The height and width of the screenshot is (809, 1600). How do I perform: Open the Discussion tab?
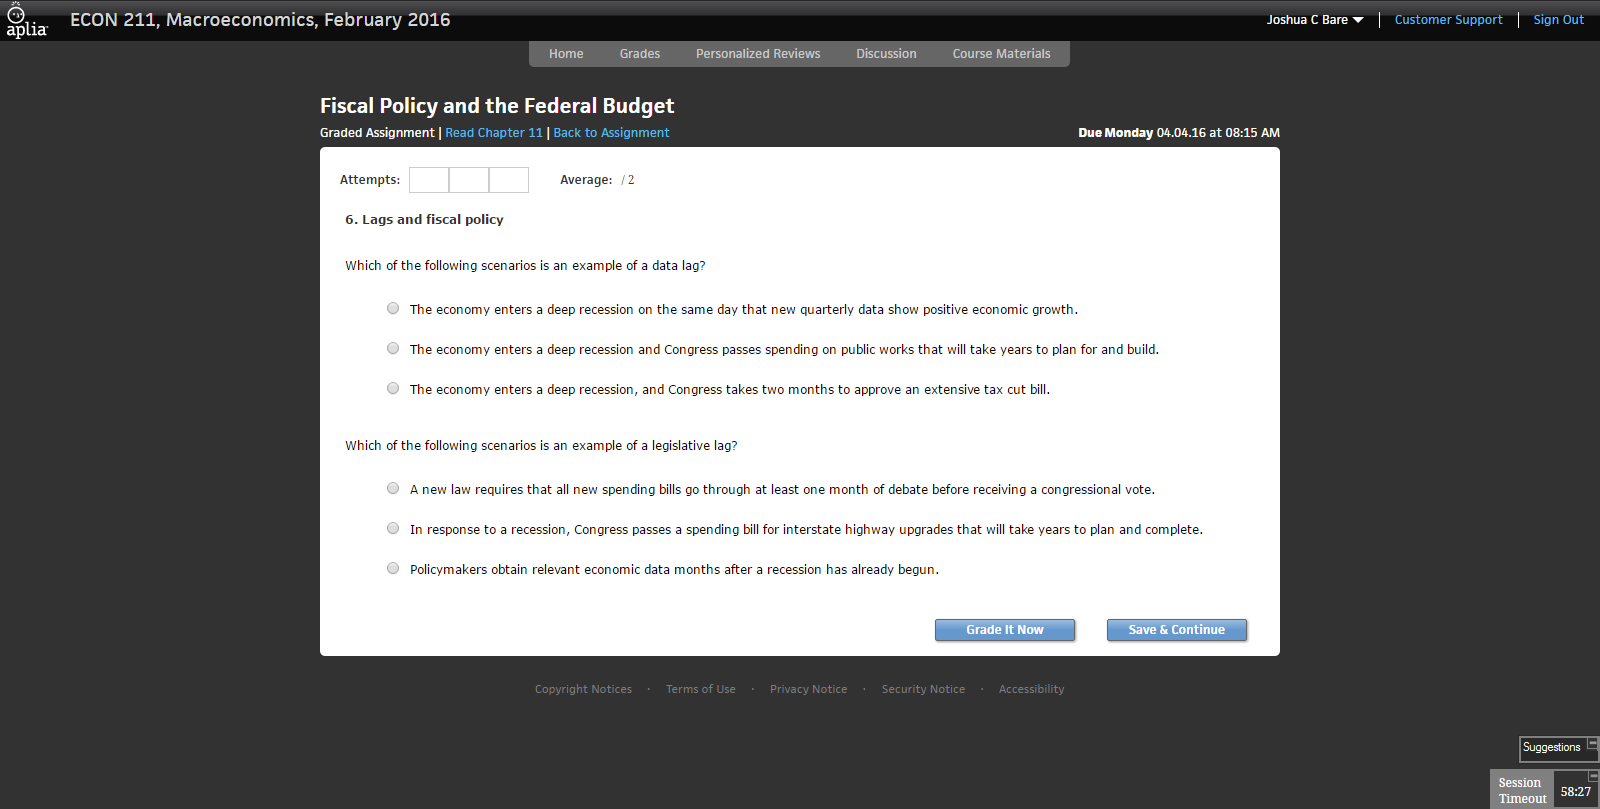pos(886,54)
